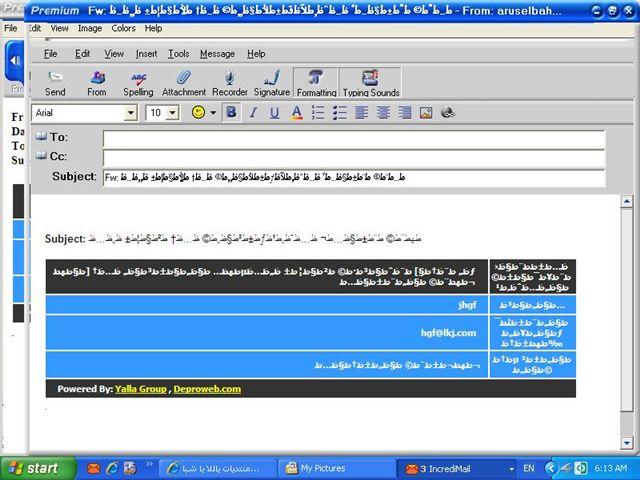
Task: Insert a Signature
Action: pos(271,83)
